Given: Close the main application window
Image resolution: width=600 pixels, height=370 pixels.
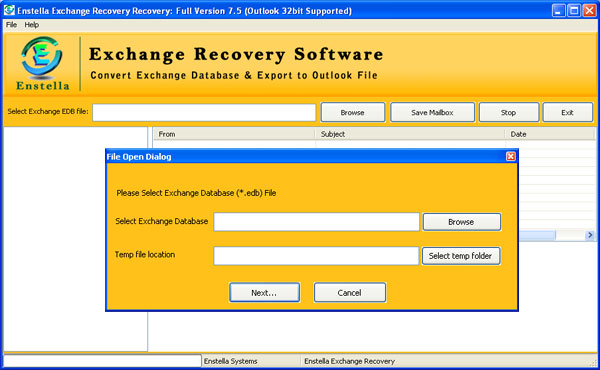Looking at the screenshot, I should click(589, 10).
